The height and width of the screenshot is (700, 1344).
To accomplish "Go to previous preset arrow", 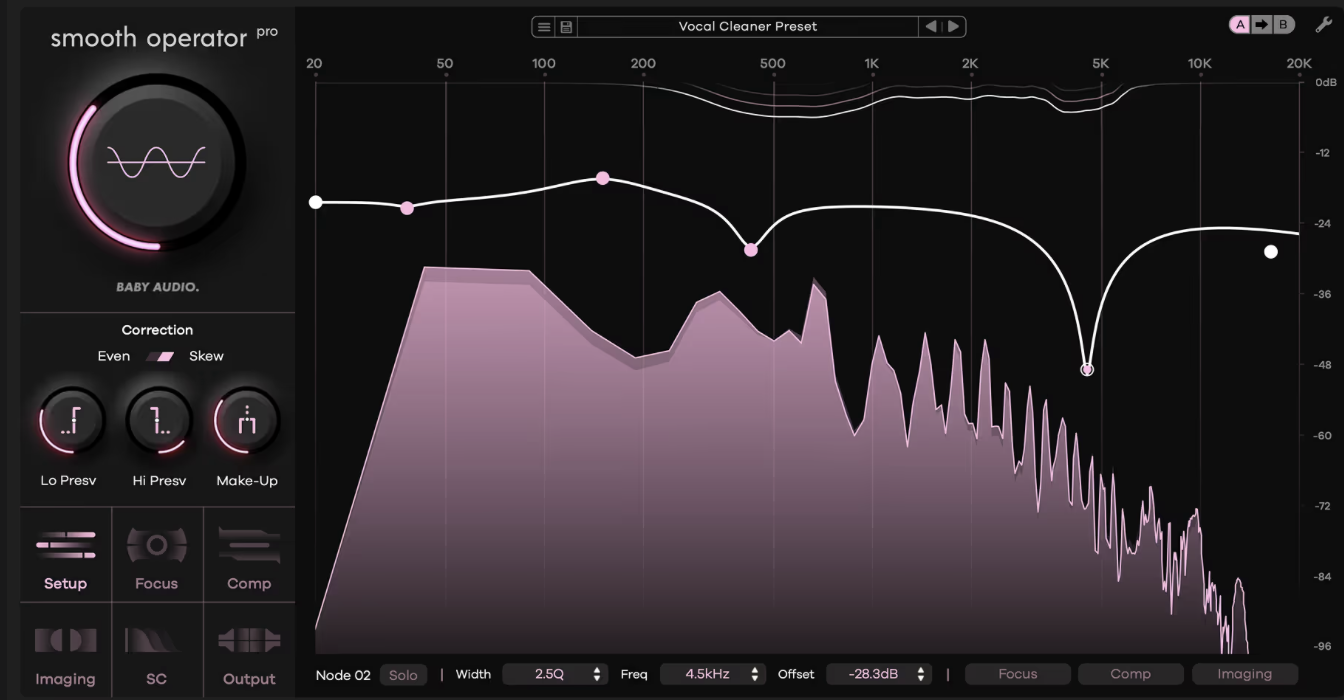I will click(x=931, y=27).
